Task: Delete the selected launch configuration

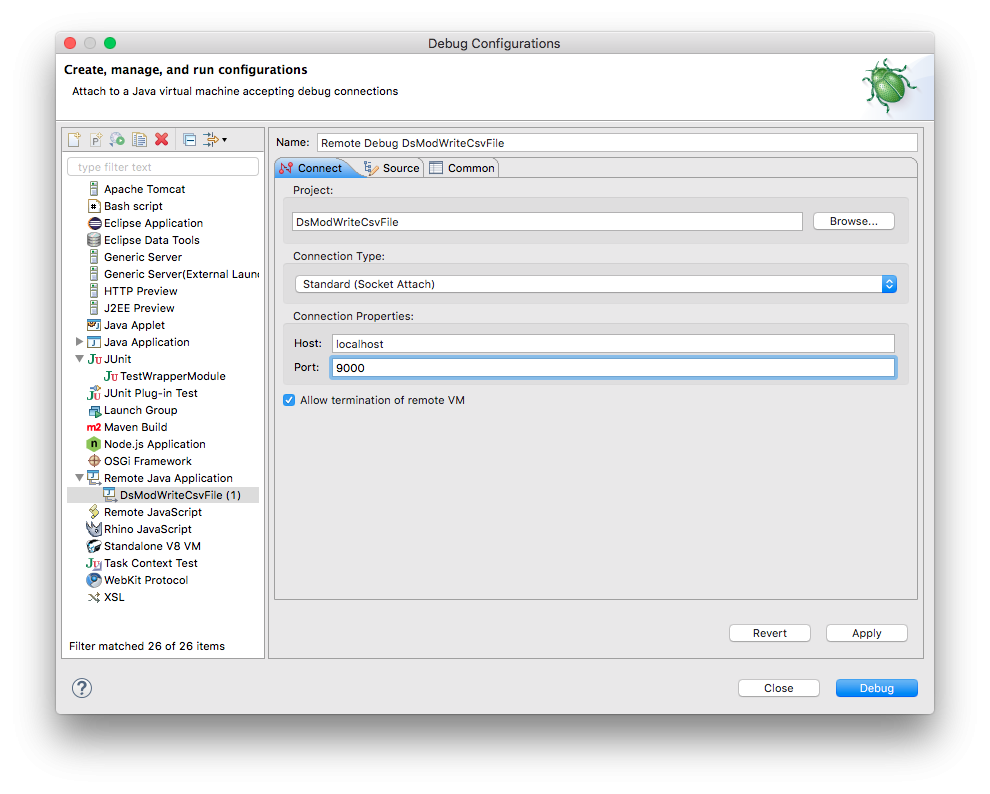Action: 161,140
